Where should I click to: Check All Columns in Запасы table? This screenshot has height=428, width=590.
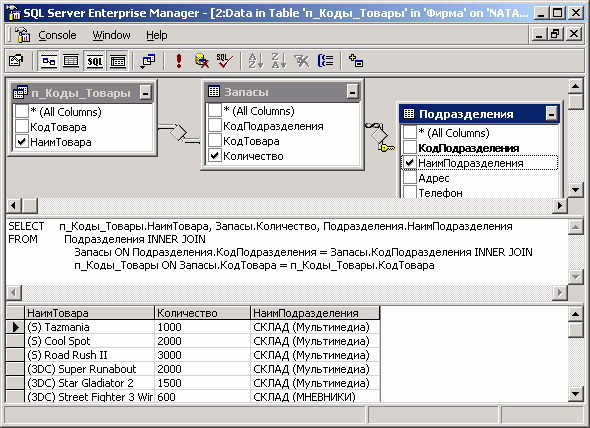[x=214, y=110]
